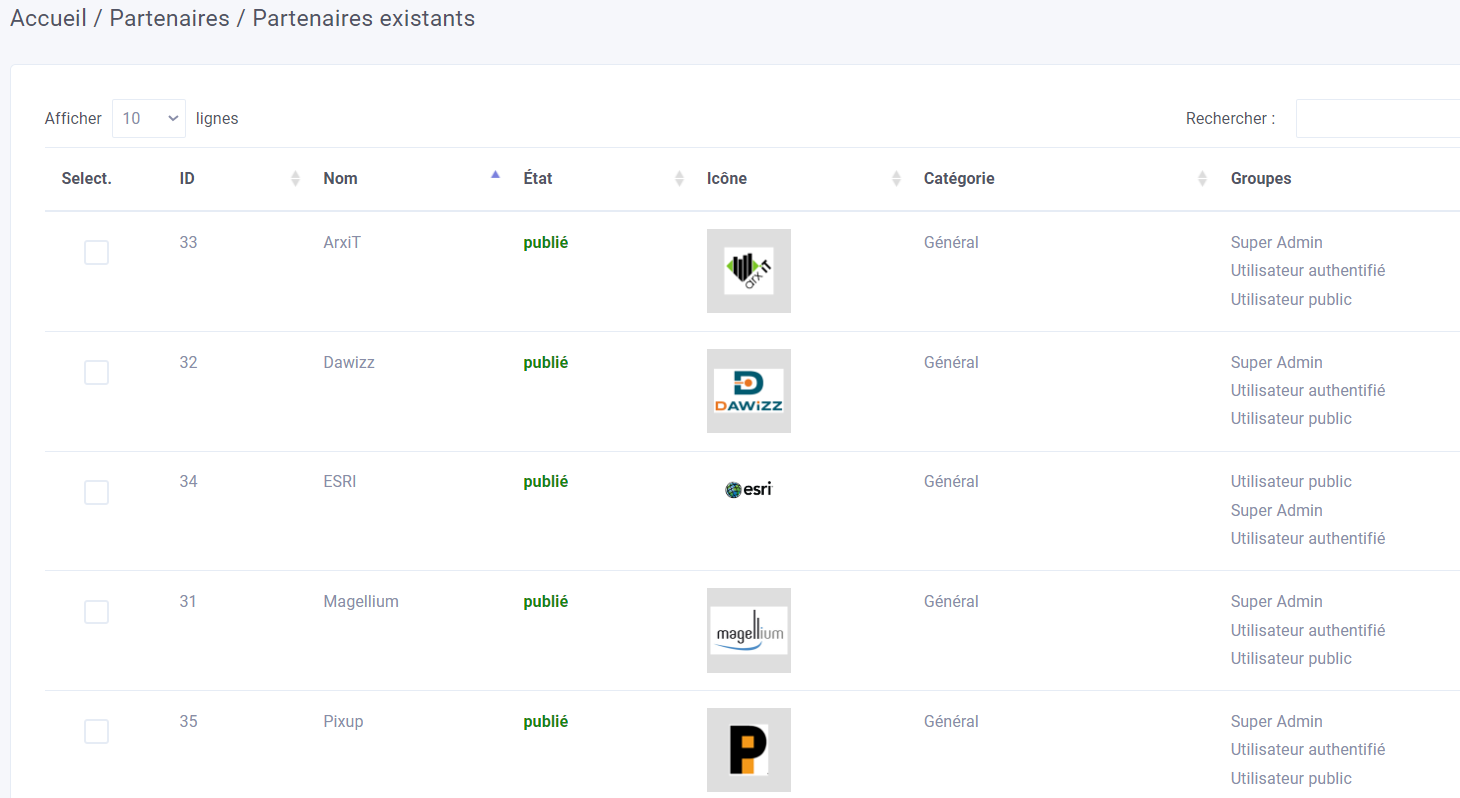Viewport: 1460px width, 798px height.
Task: Sort by Catégorie column arrows
Action: tap(1202, 179)
